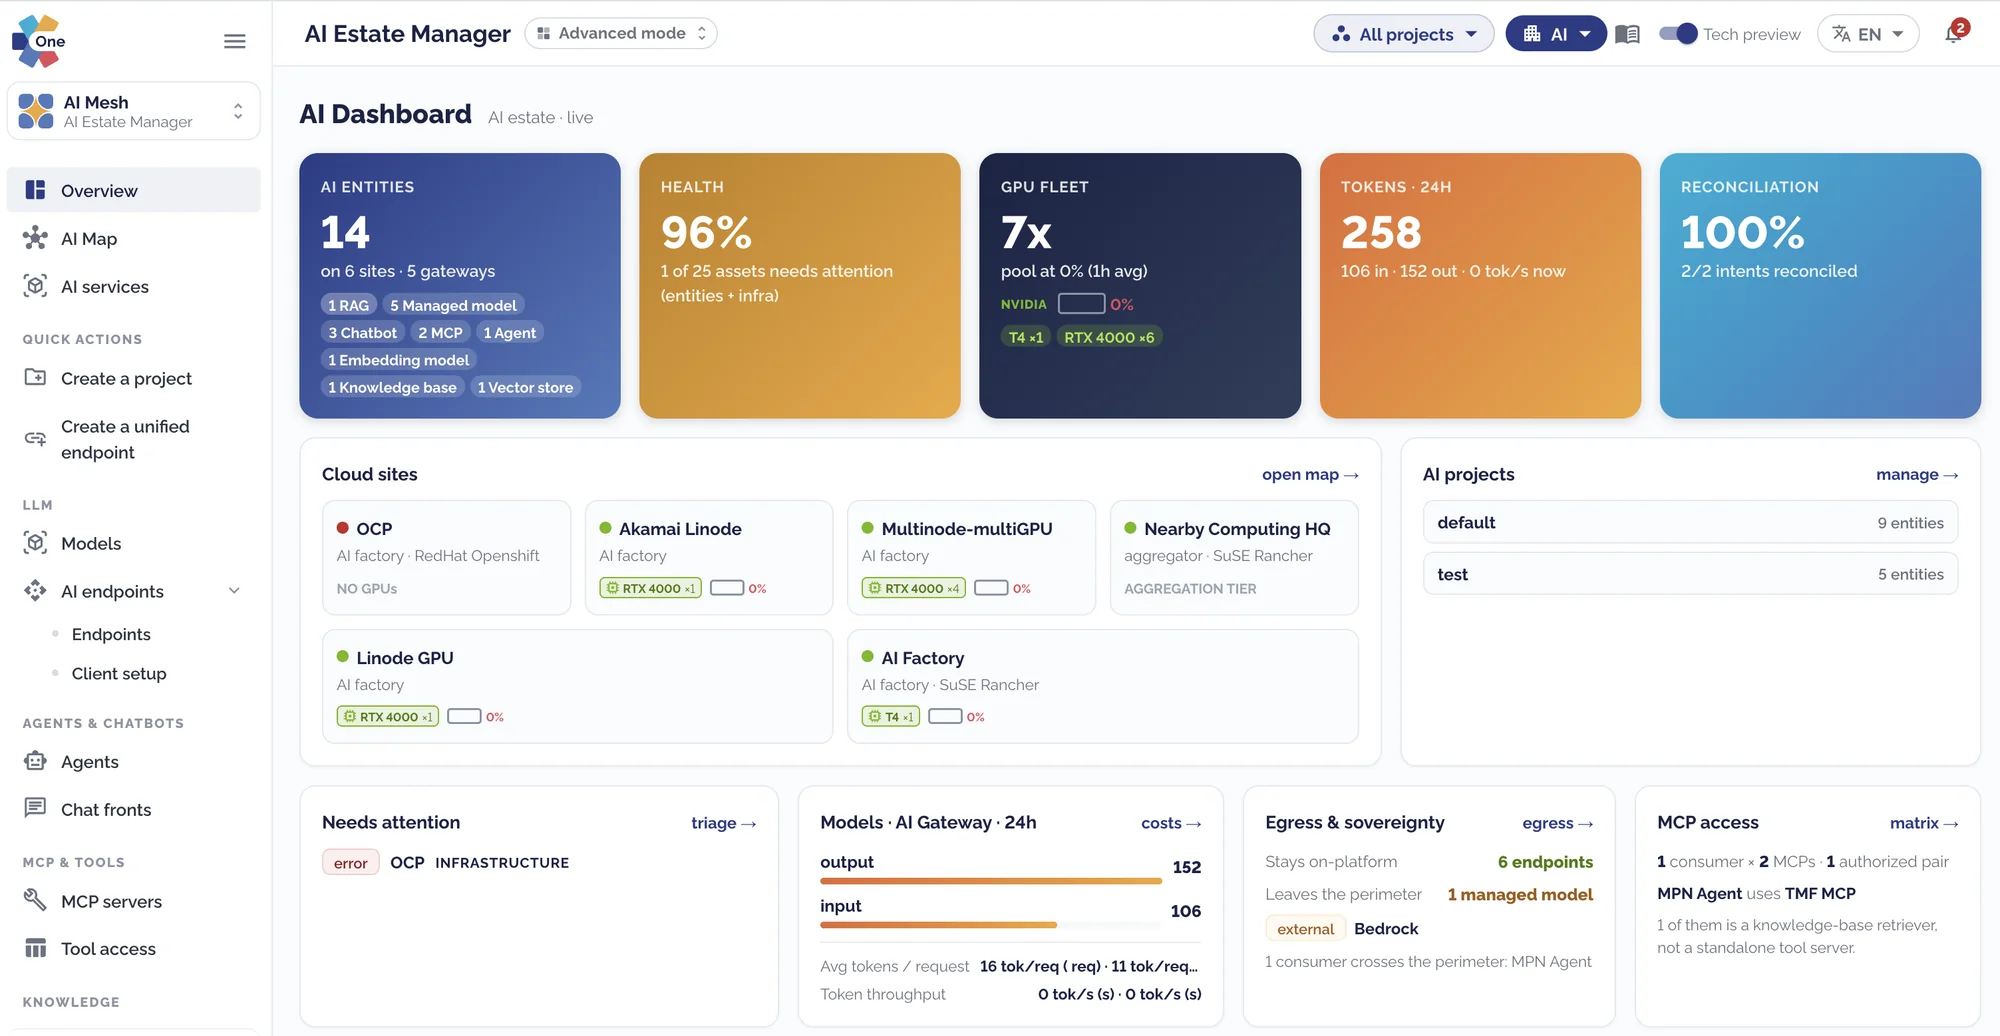Click the RTX 4000 ×6 fleet tag
The image size is (2000, 1036).
(x=1109, y=337)
